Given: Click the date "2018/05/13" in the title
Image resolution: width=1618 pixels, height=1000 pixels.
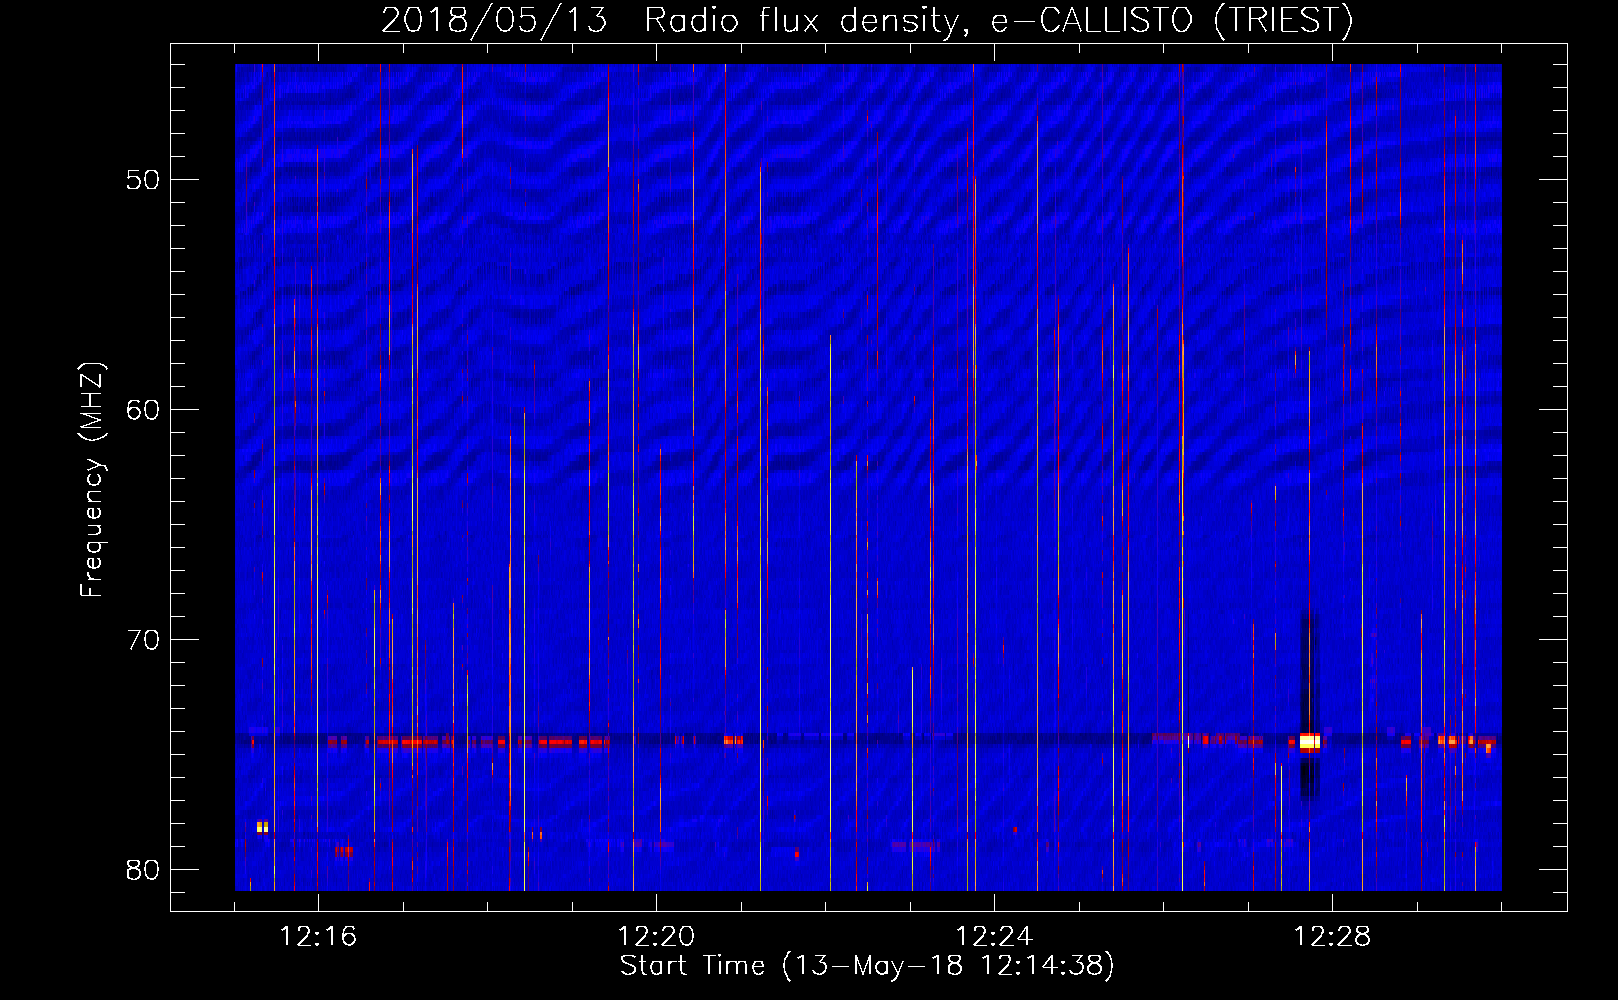Looking at the screenshot, I should pos(494,21).
